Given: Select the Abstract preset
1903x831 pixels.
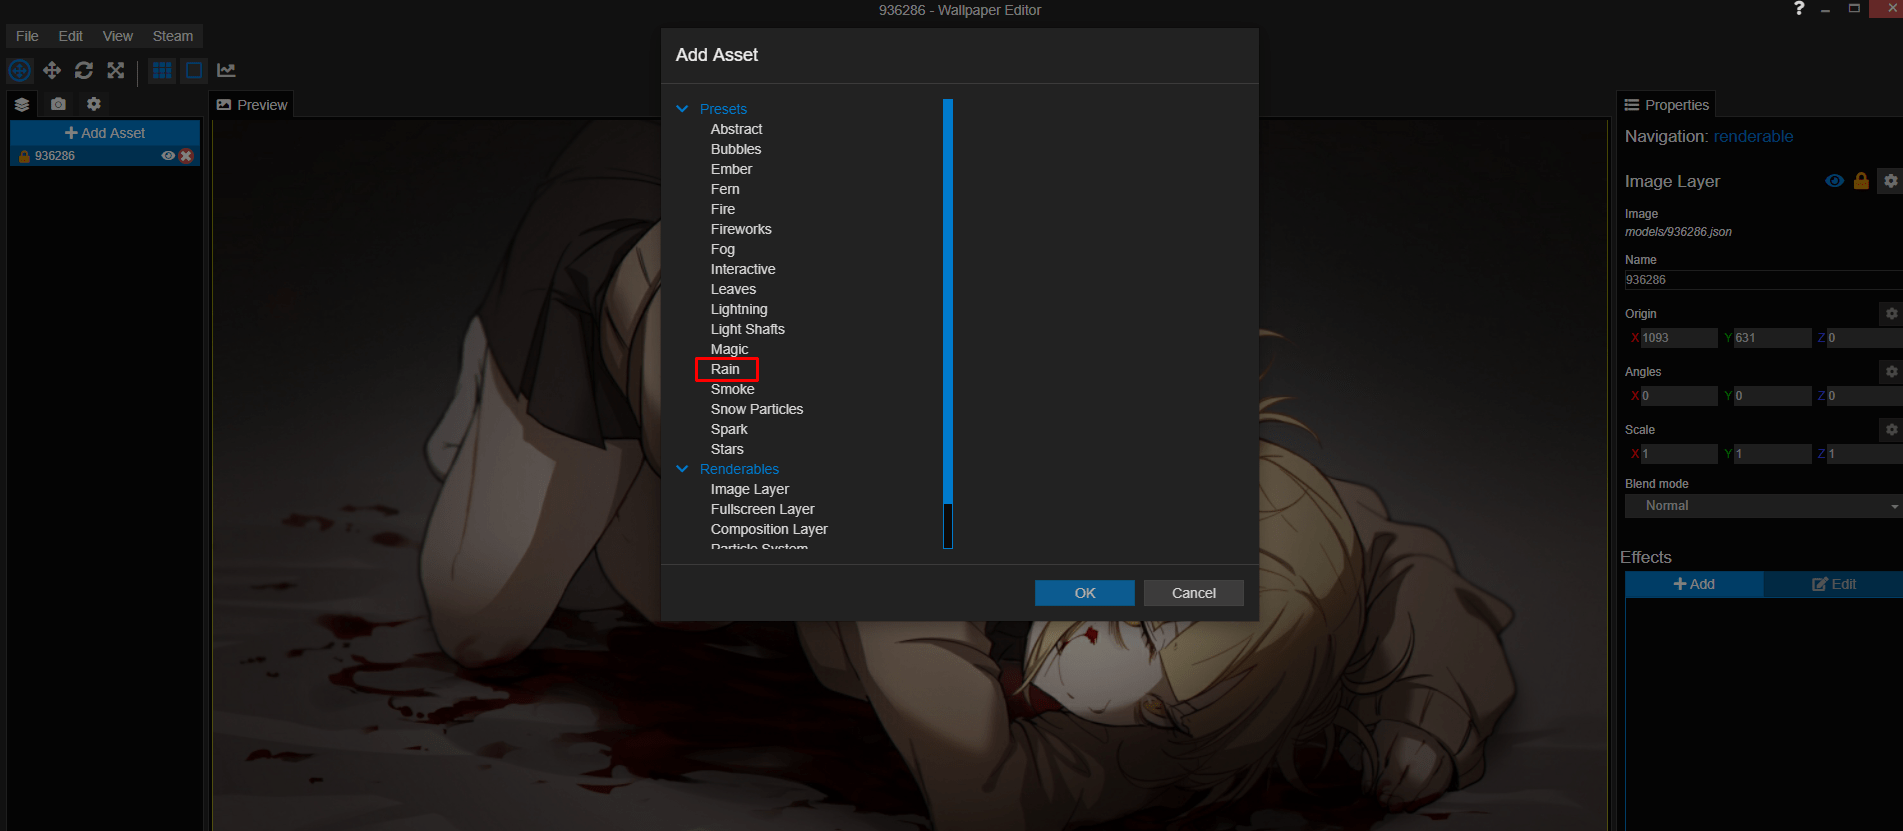Looking at the screenshot, I should click(x=736, y=129).
